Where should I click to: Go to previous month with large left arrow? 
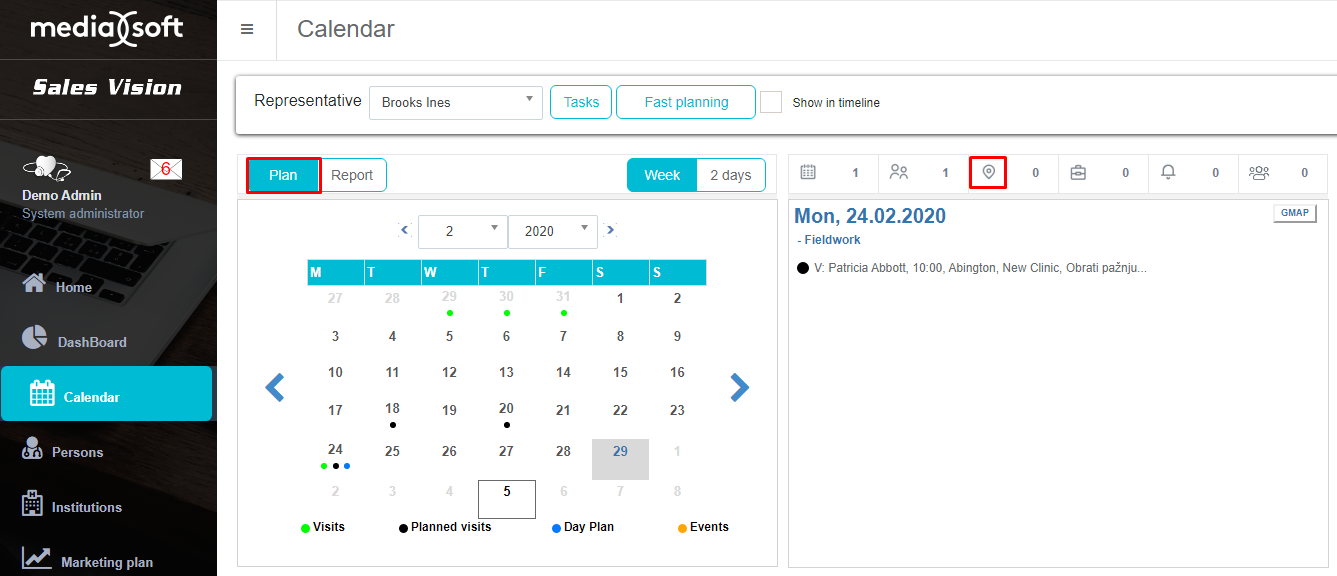point(275,387)
